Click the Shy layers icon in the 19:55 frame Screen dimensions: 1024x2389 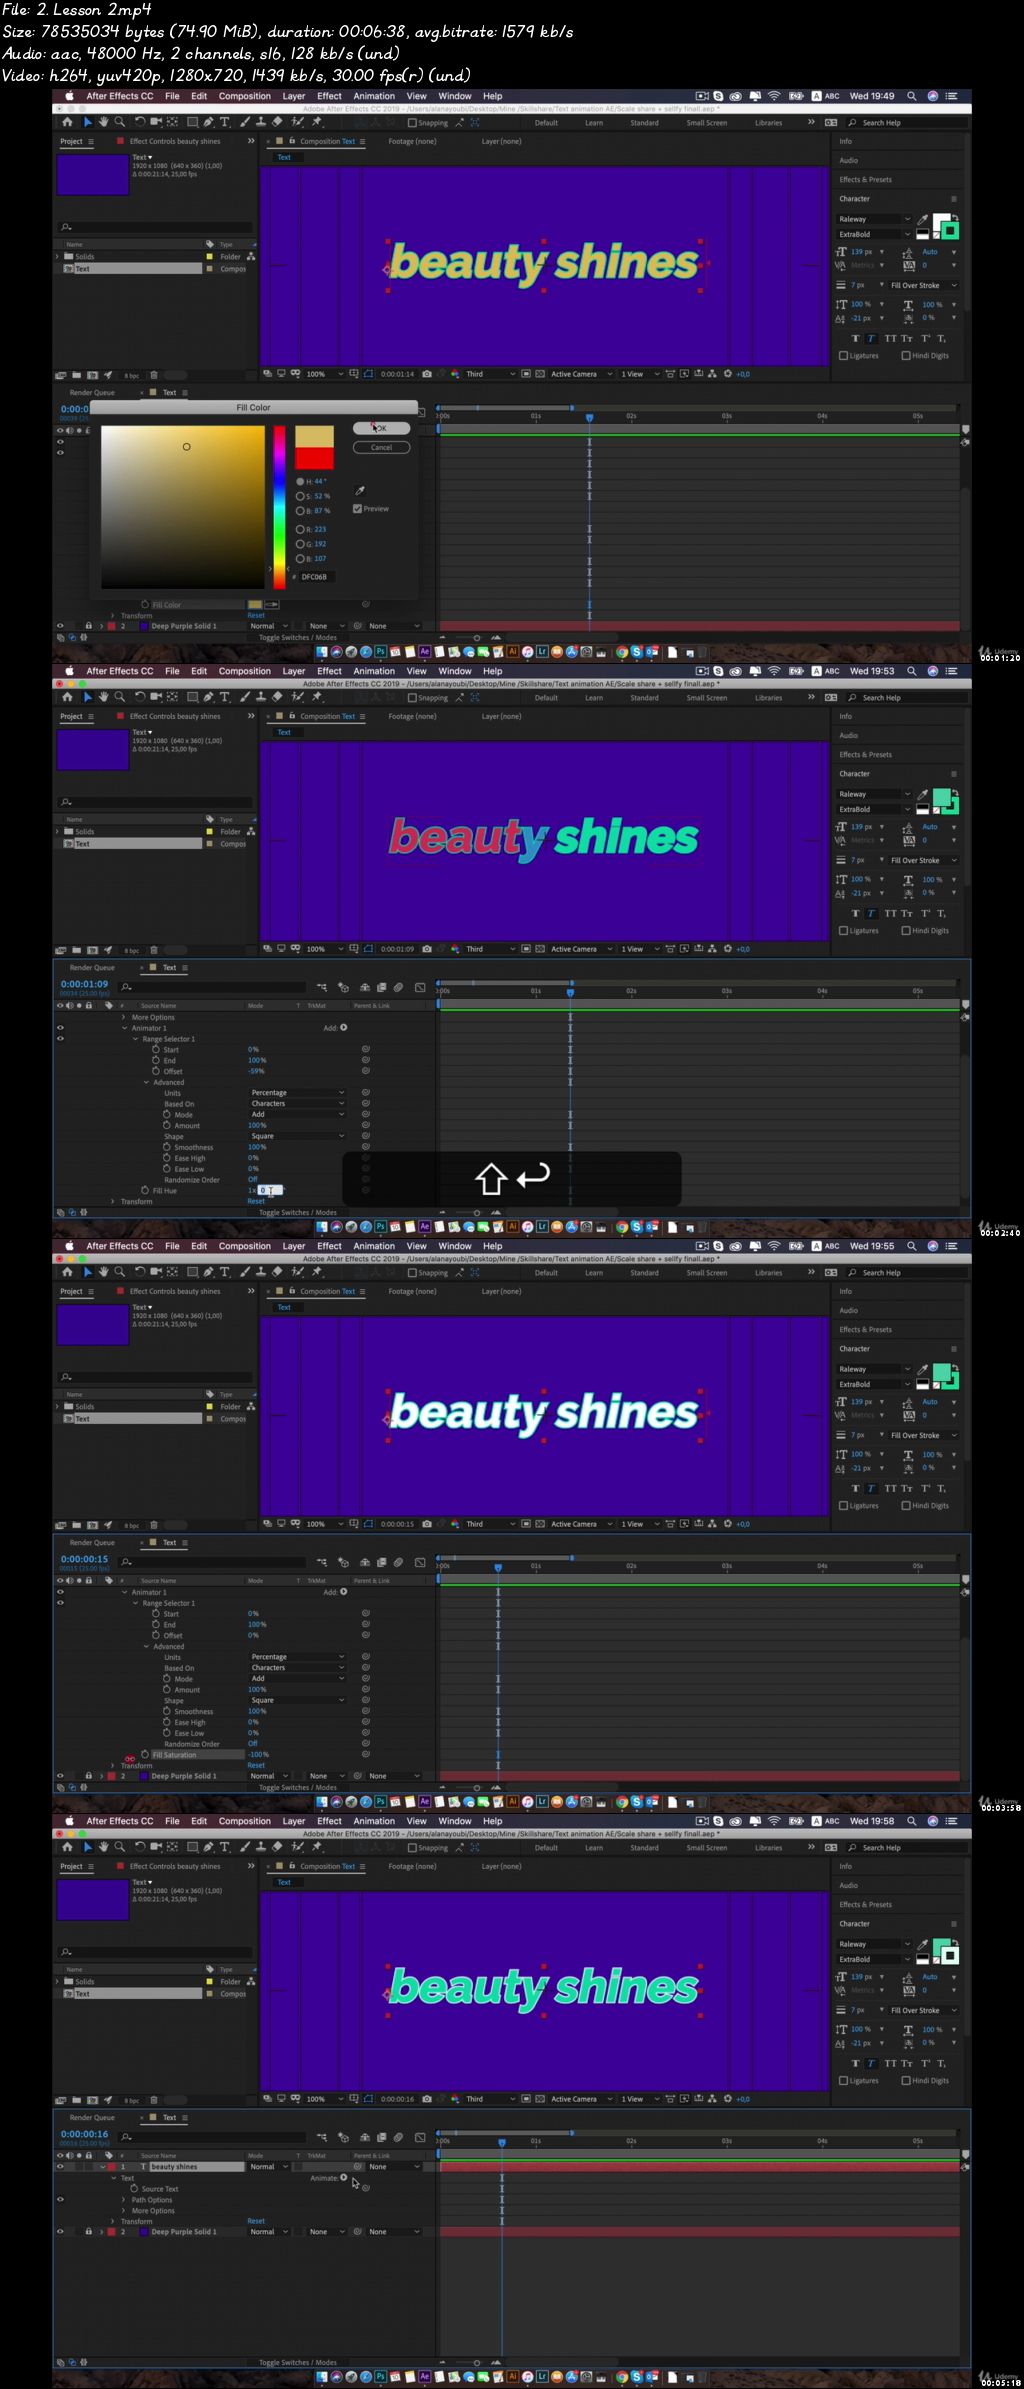click(365, 1562)
